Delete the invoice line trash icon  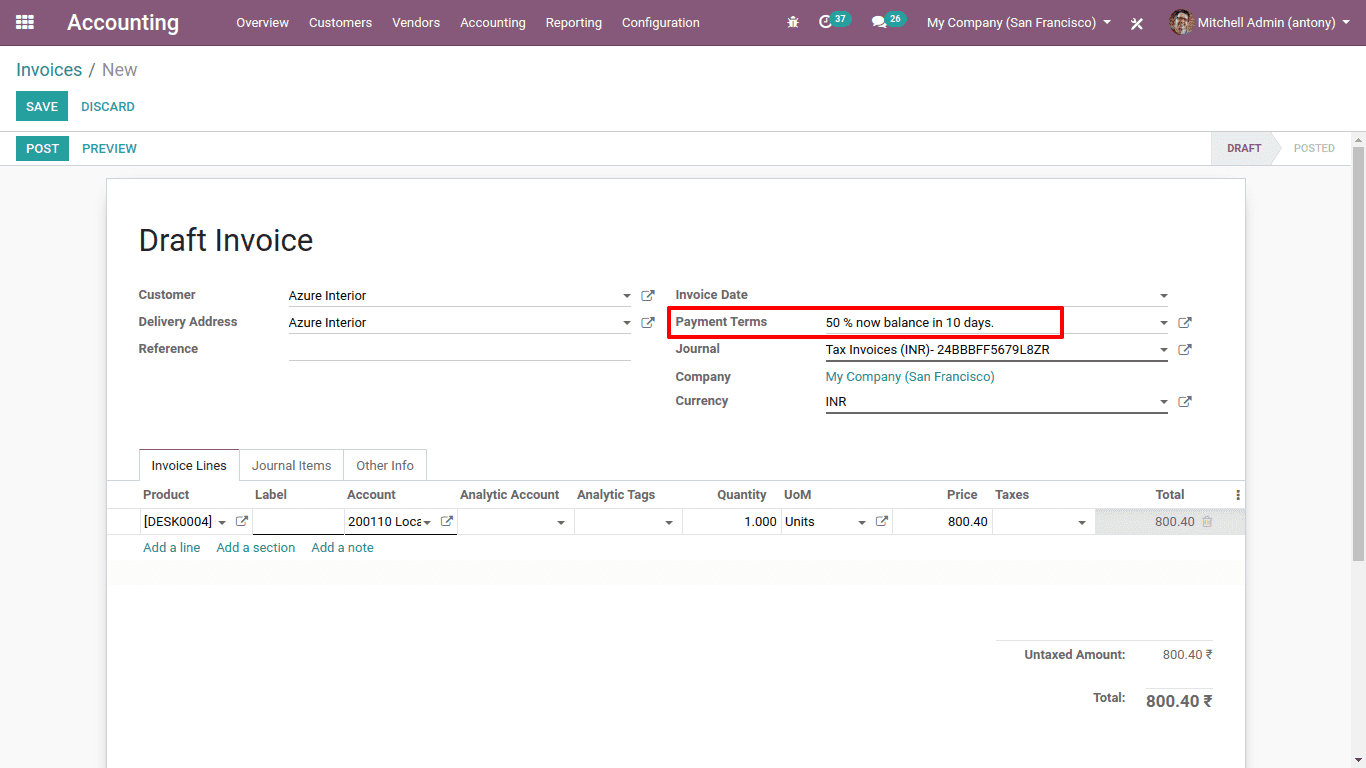(x=1207, y=522)
